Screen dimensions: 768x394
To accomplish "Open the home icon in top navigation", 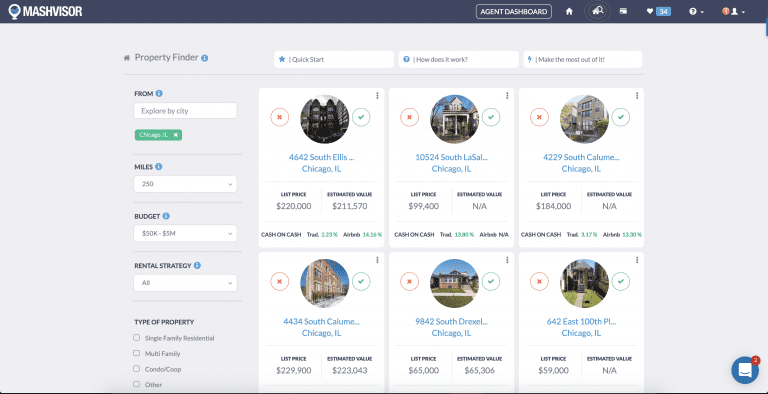I will pos(569,11).
